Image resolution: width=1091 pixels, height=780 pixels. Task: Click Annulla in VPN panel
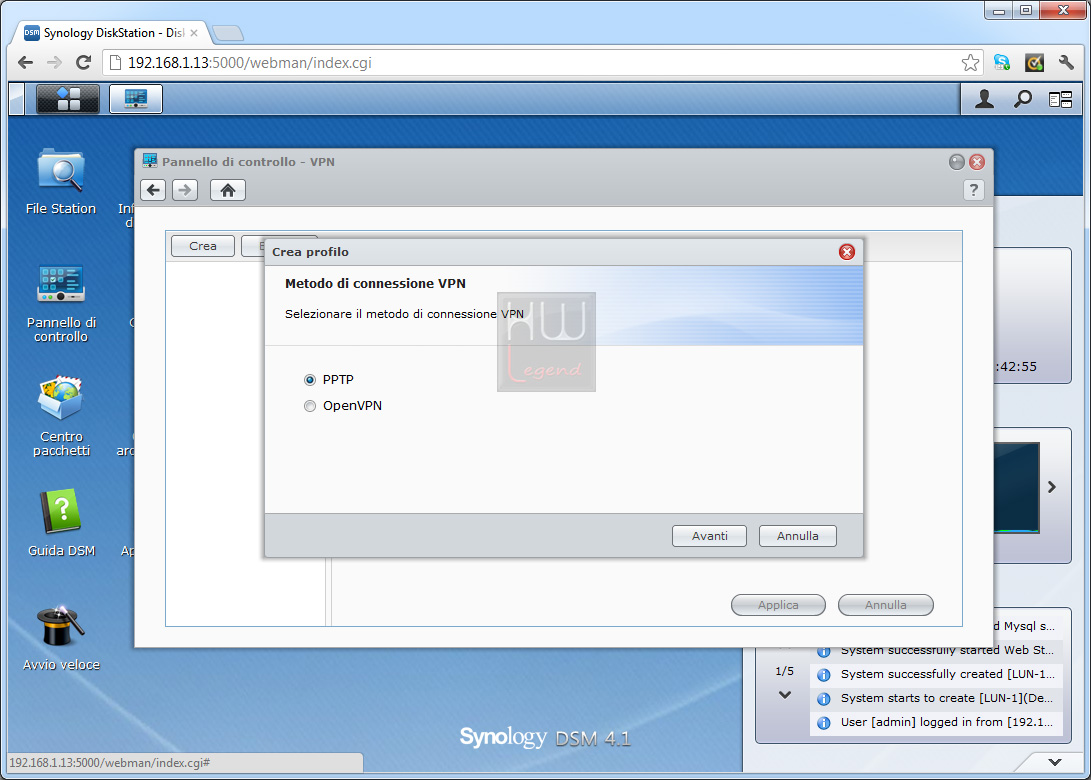point(885,605)
